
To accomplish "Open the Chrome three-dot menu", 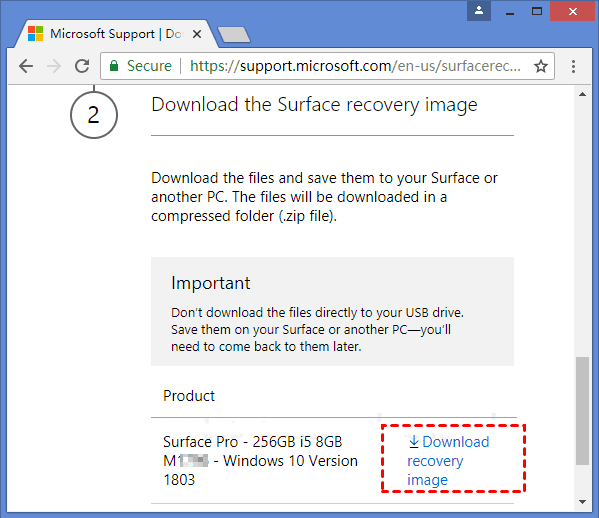I will click(x=573, y=66).
